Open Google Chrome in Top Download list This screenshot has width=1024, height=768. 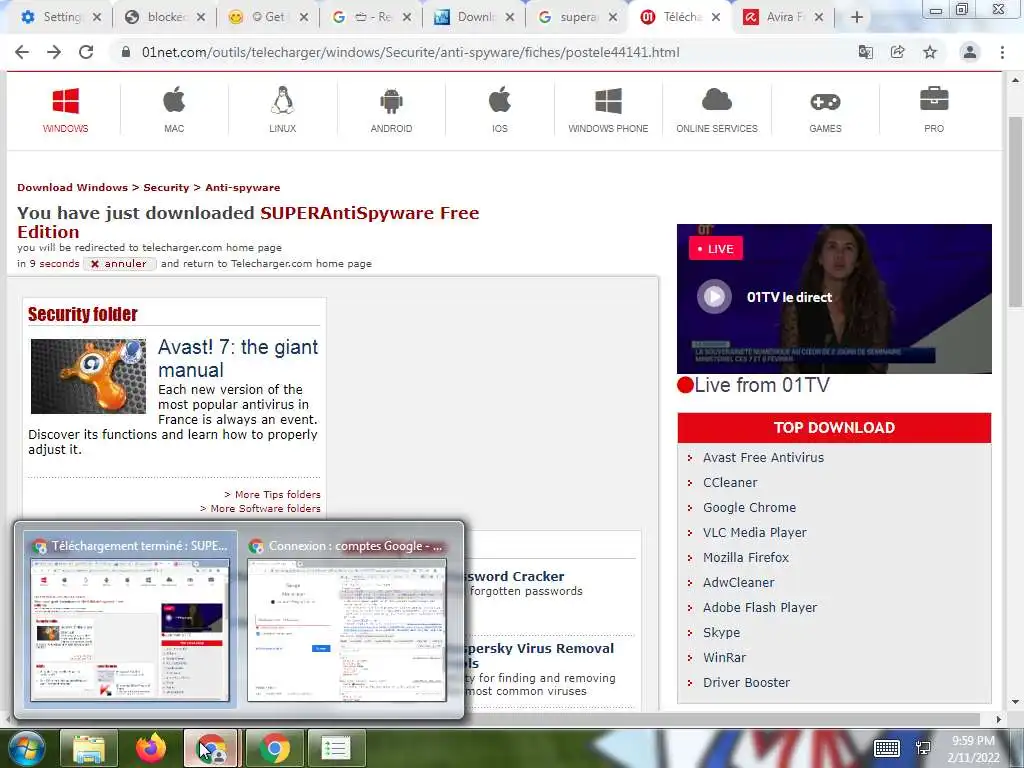[x=749, y=507]
